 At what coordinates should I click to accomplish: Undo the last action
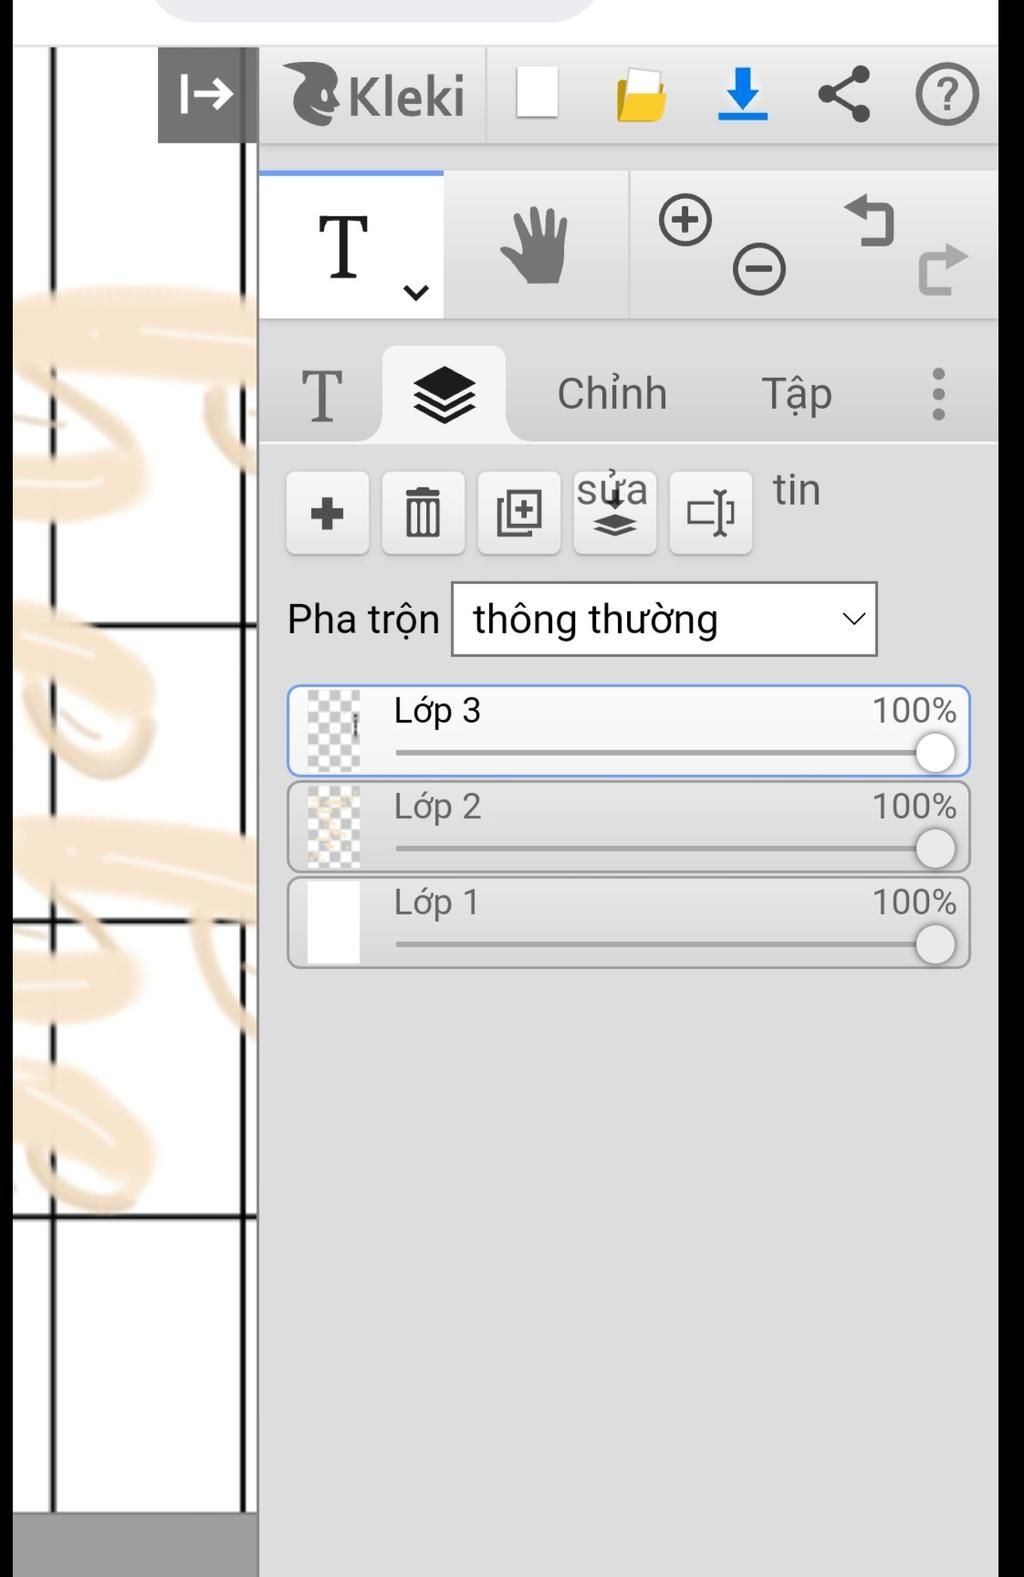(x=869, y=220)
